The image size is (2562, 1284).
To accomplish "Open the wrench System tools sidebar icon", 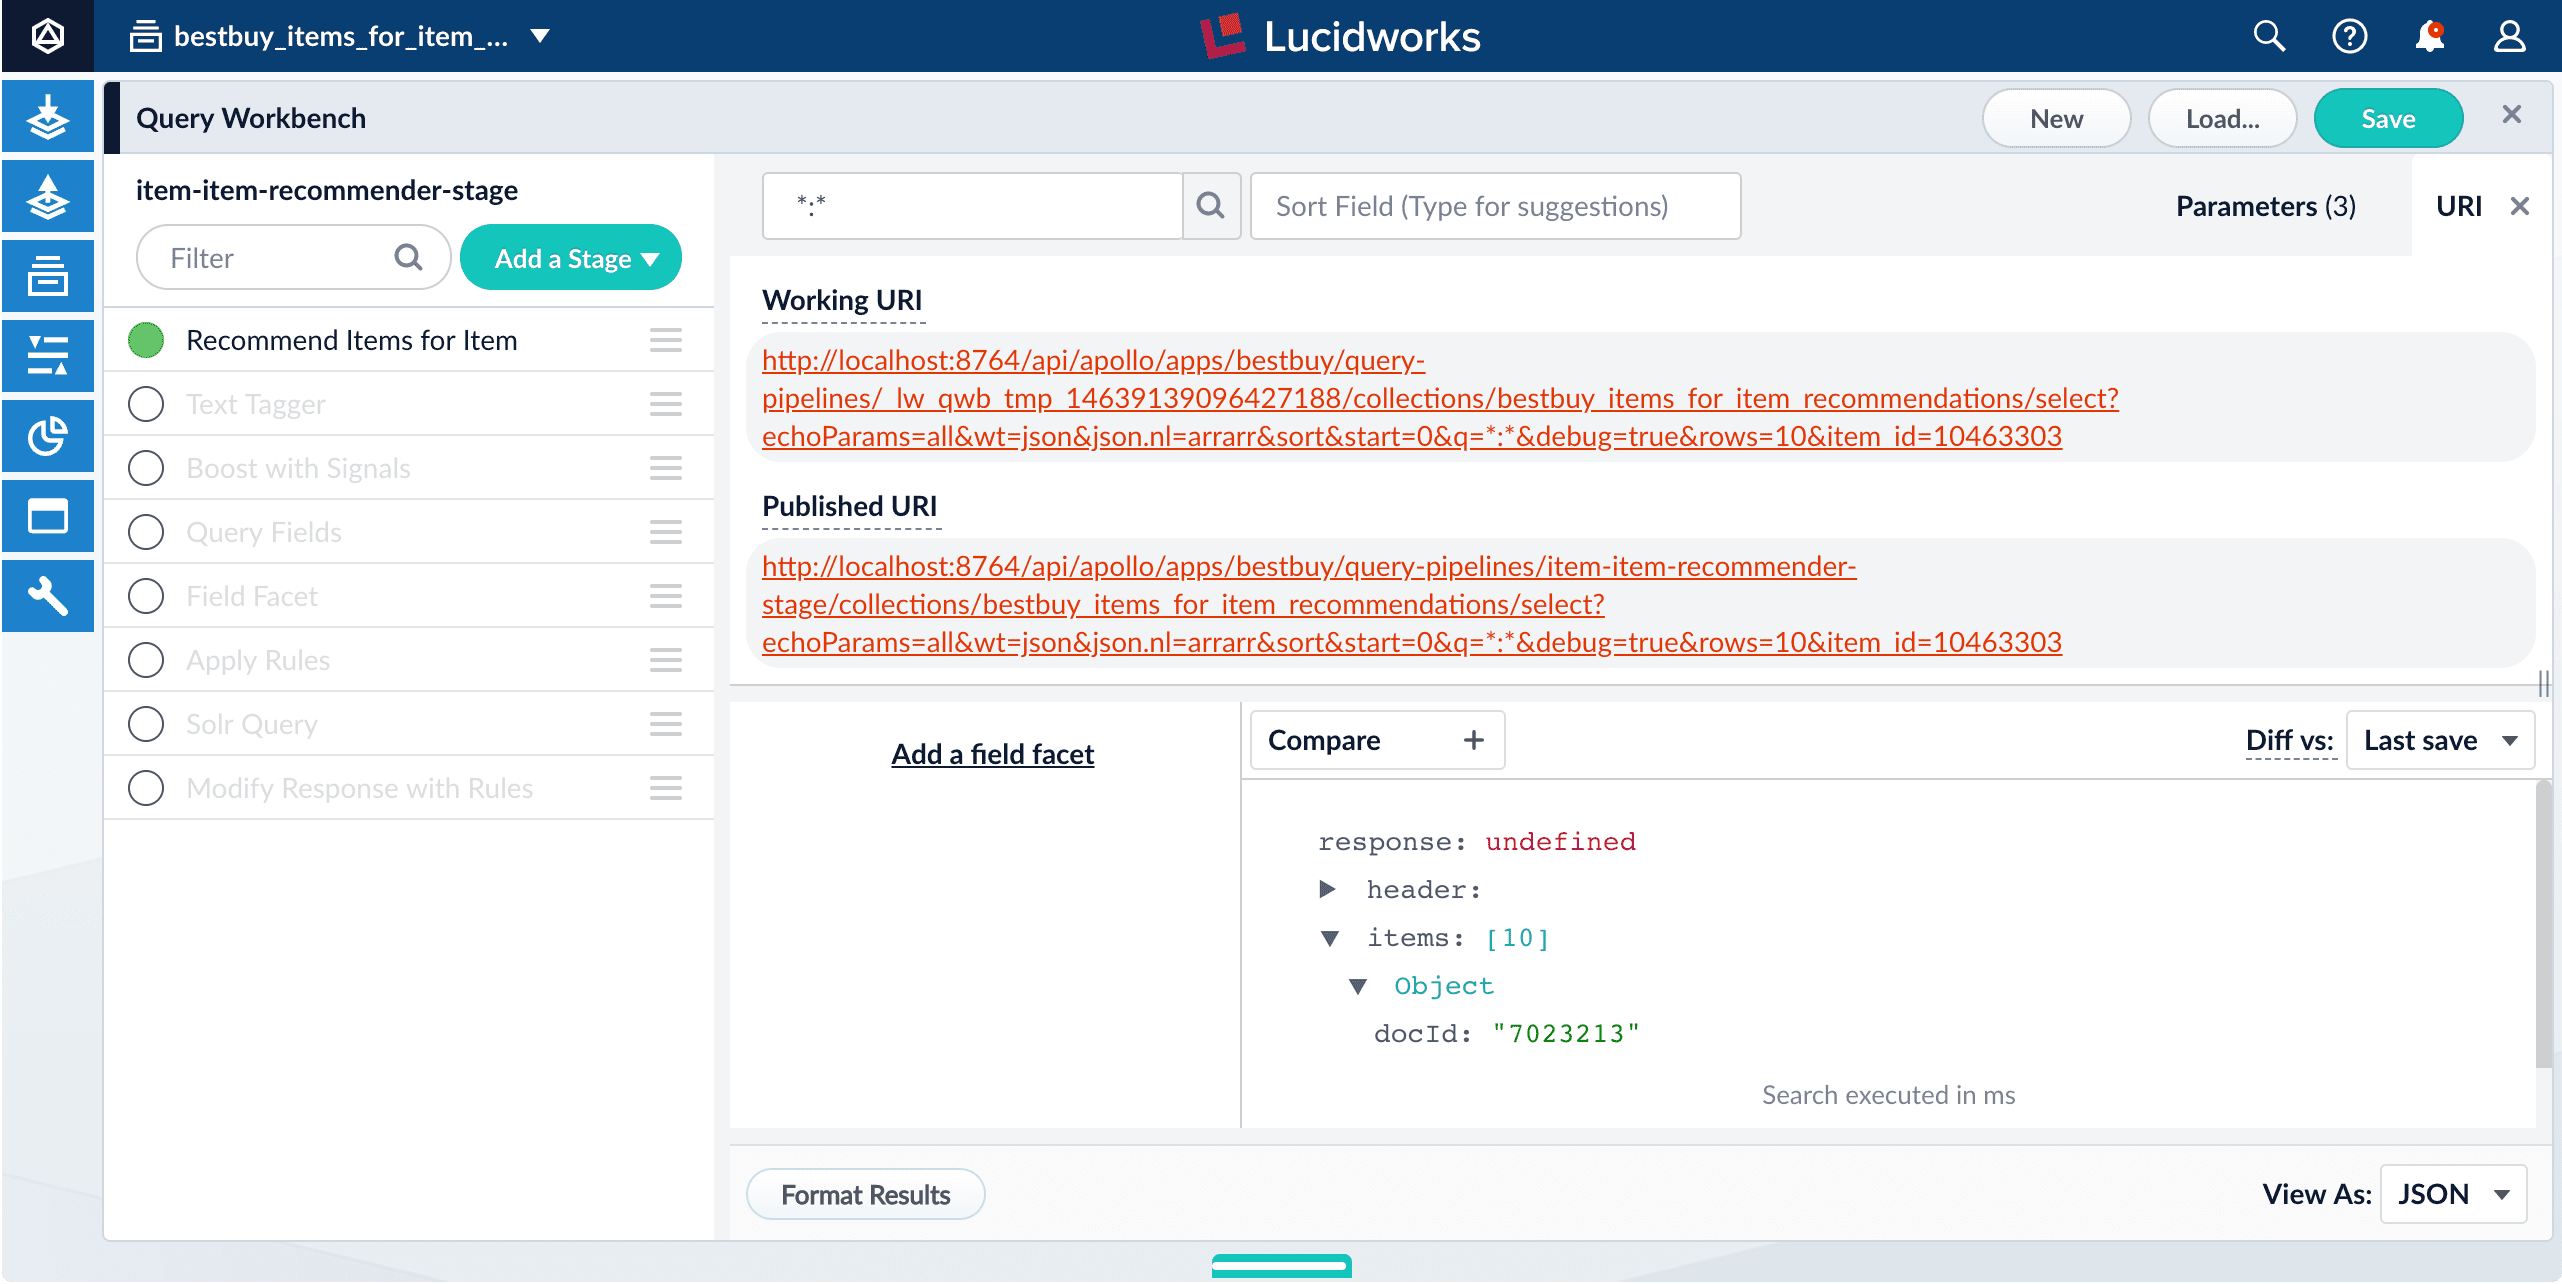I will click(x=47, y=596).
